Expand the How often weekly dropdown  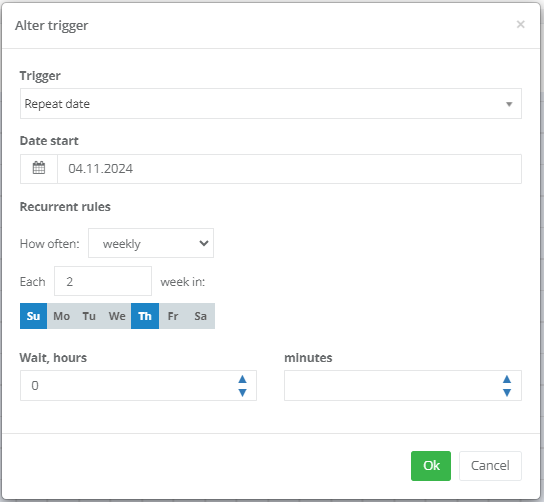coord(151,243)
